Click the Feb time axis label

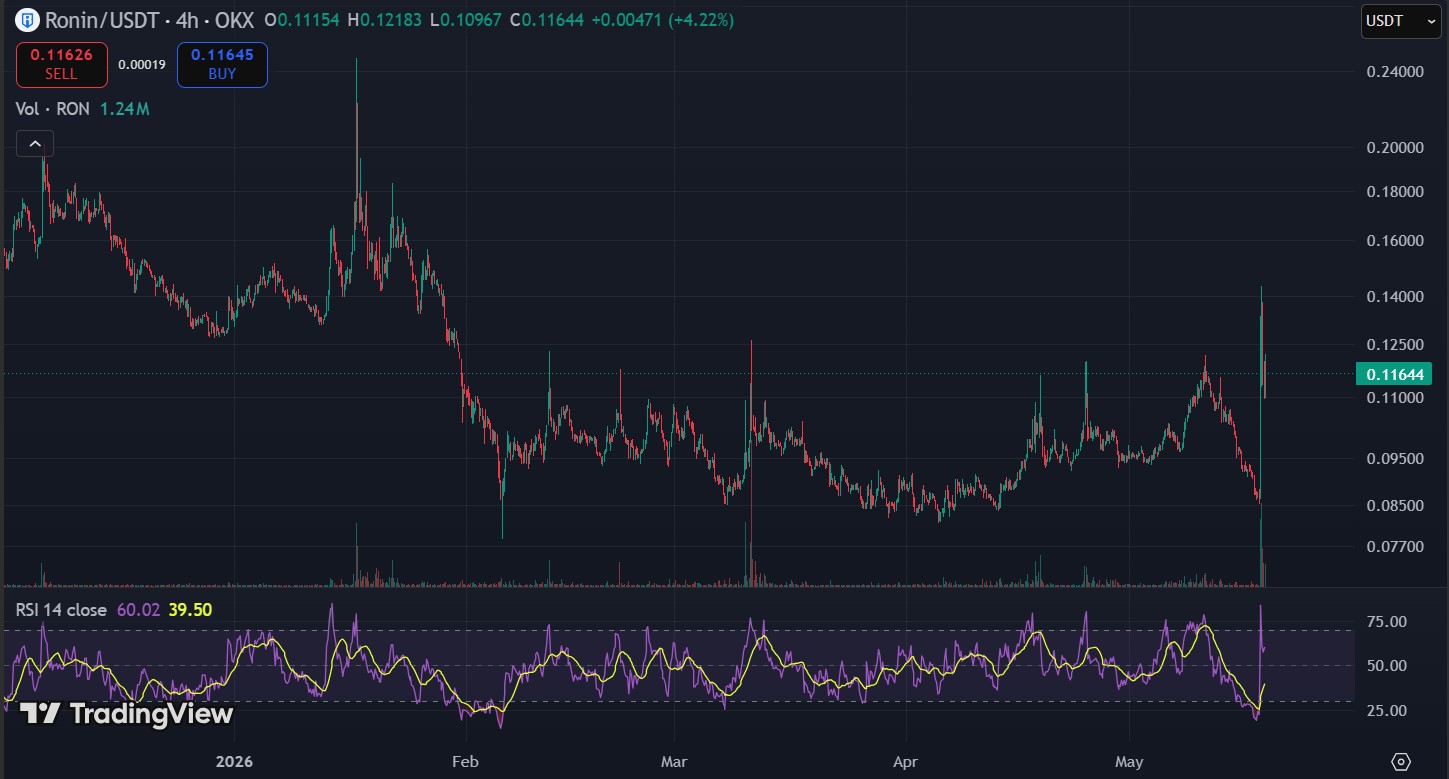tap(466, 761)
